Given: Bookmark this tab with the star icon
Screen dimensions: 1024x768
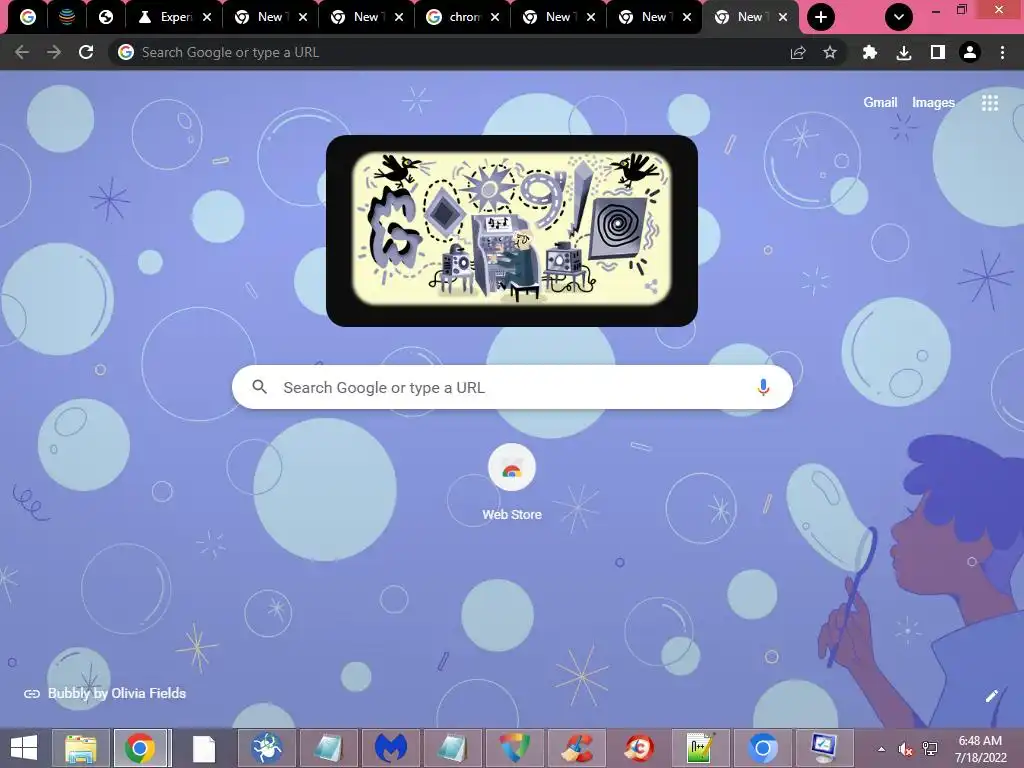Looking at the screenshot, I should pos(829,52).
